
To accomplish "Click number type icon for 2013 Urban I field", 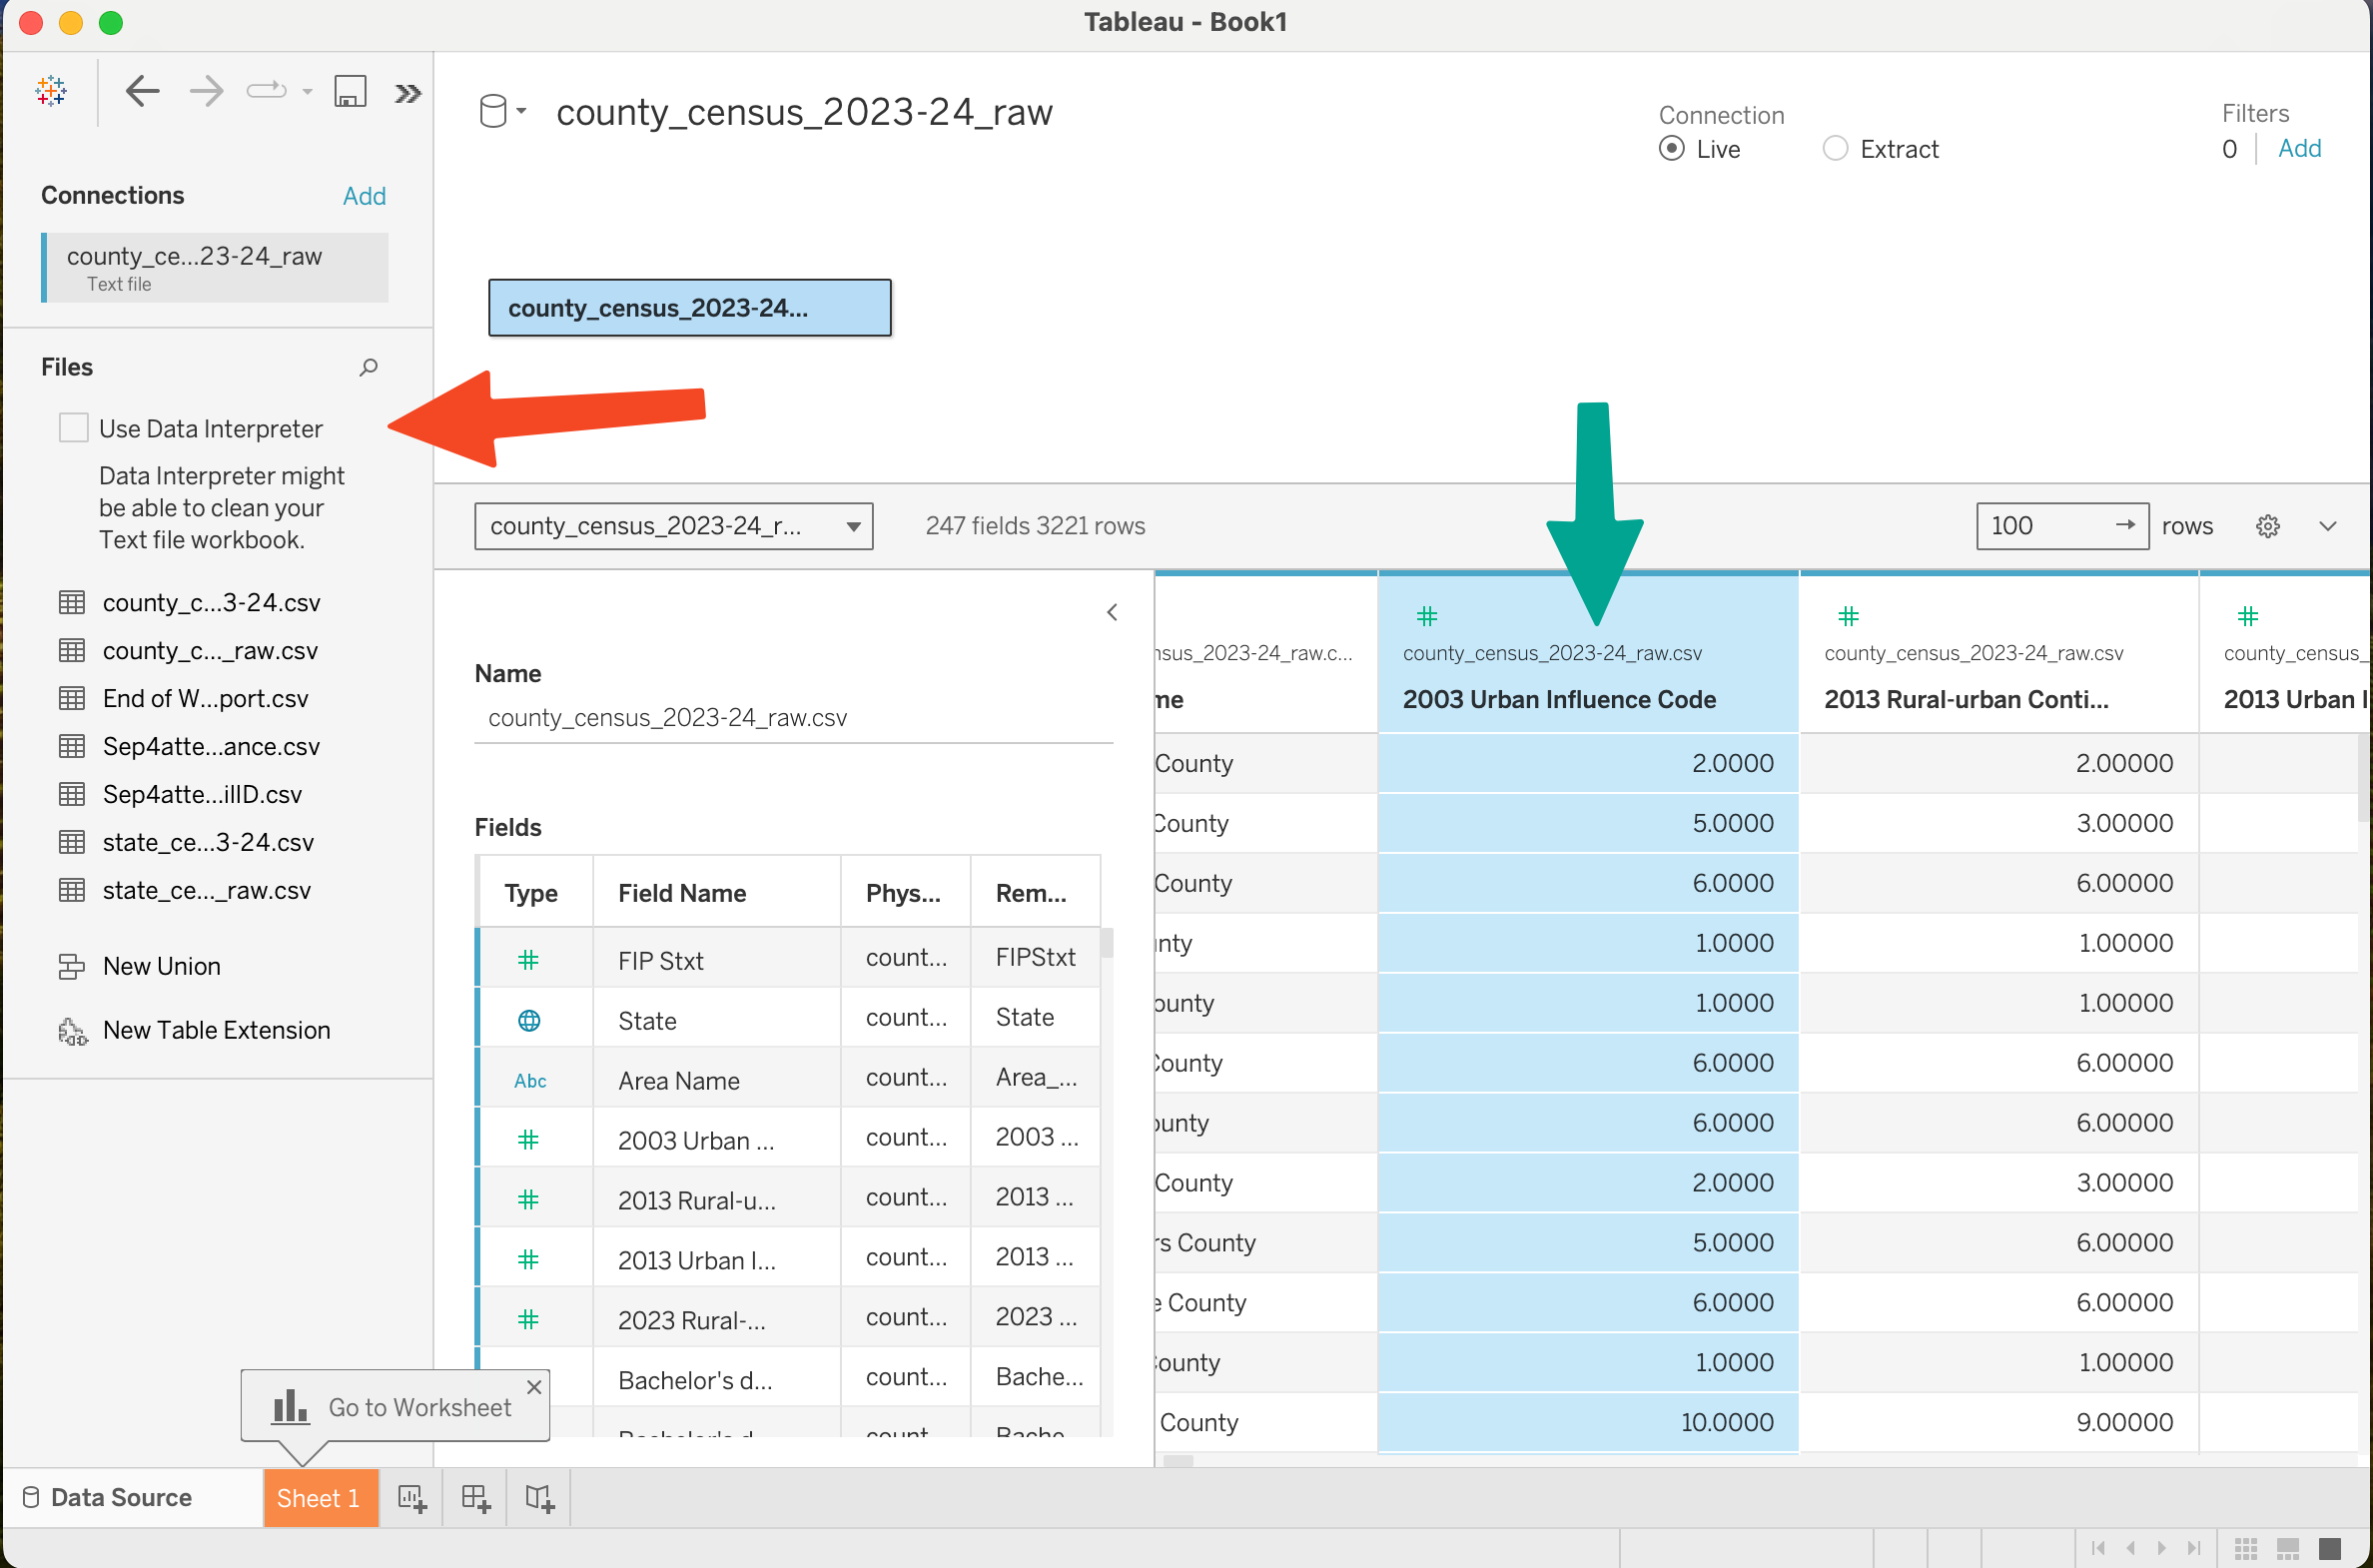I will (x=529, y=1260).
